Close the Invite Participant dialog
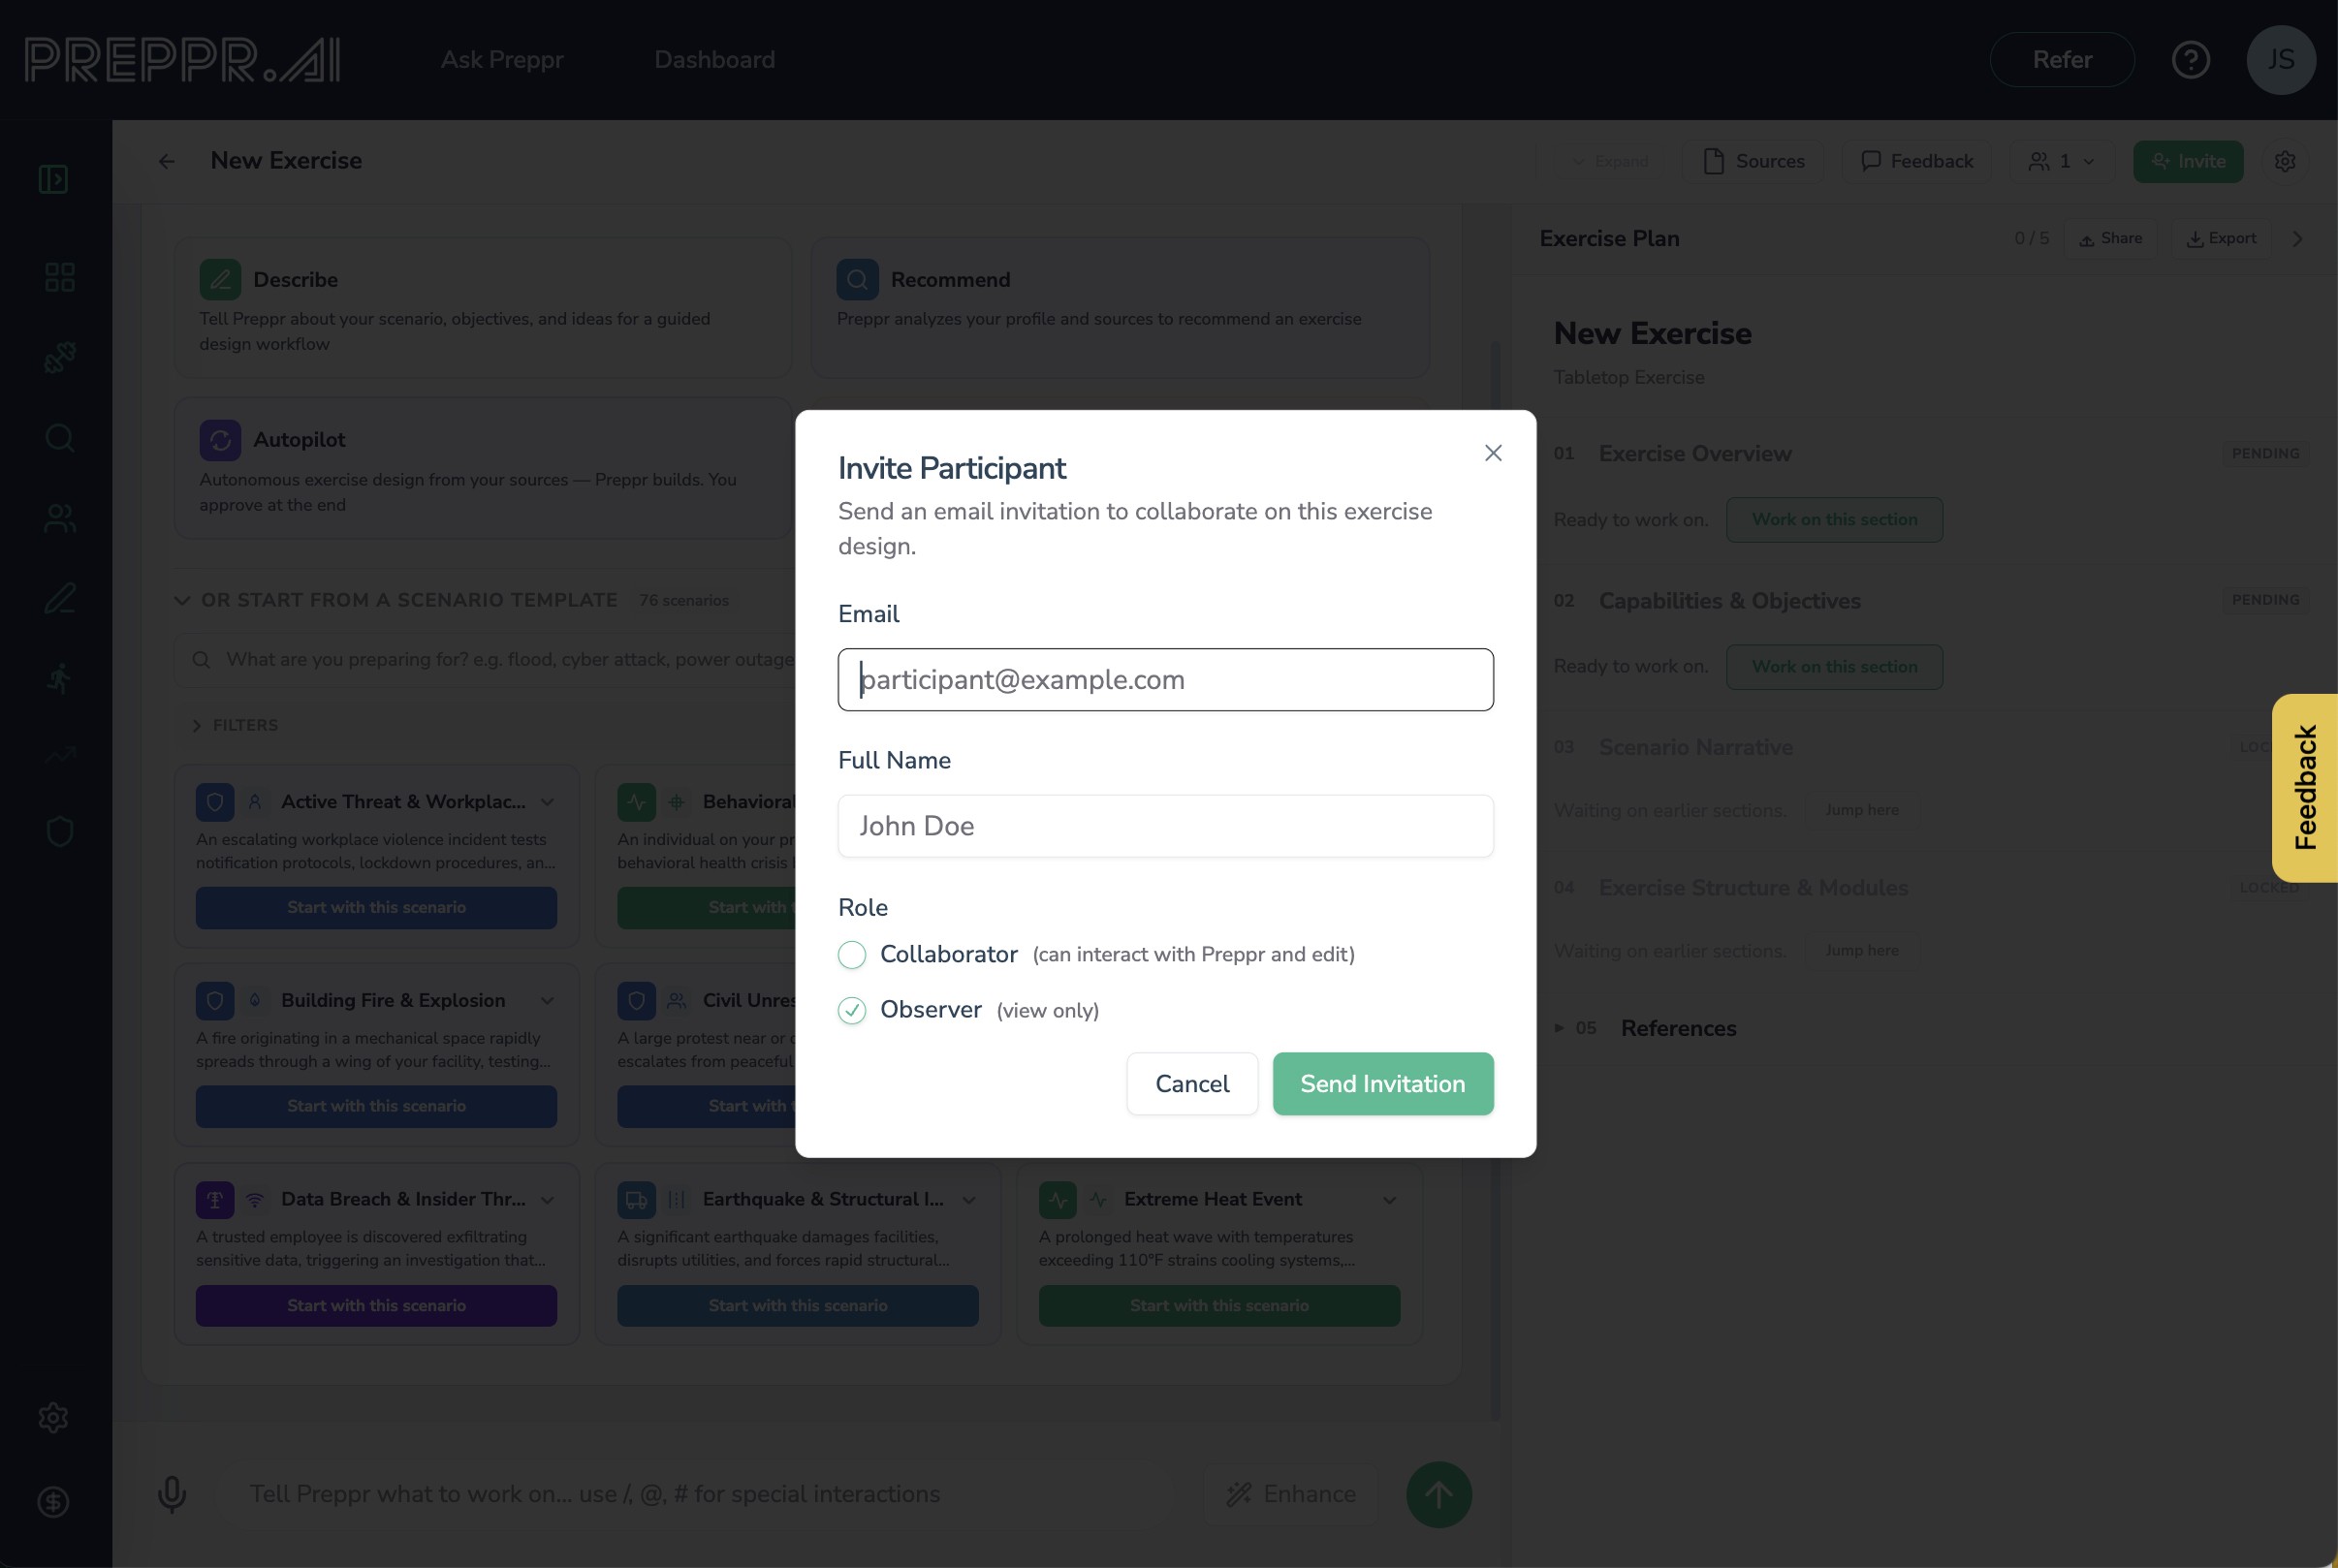The width and height of the screenshot is (2338, 1568). (x=1493, y=453)
